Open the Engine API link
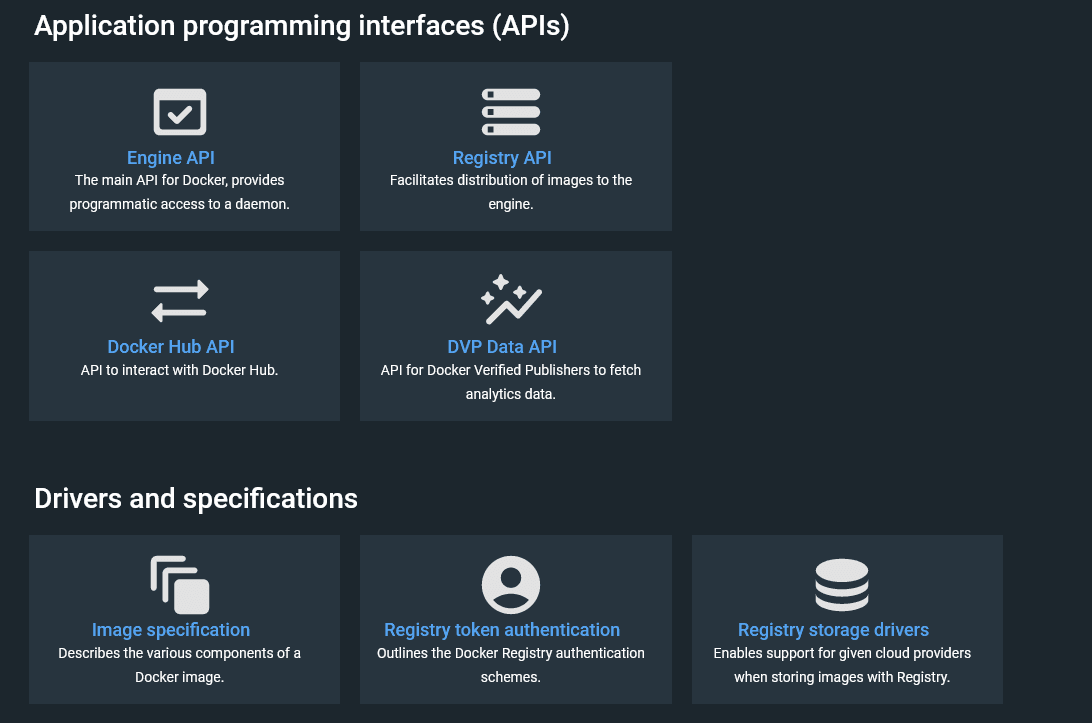1092x723 pixels. [171, 158]
